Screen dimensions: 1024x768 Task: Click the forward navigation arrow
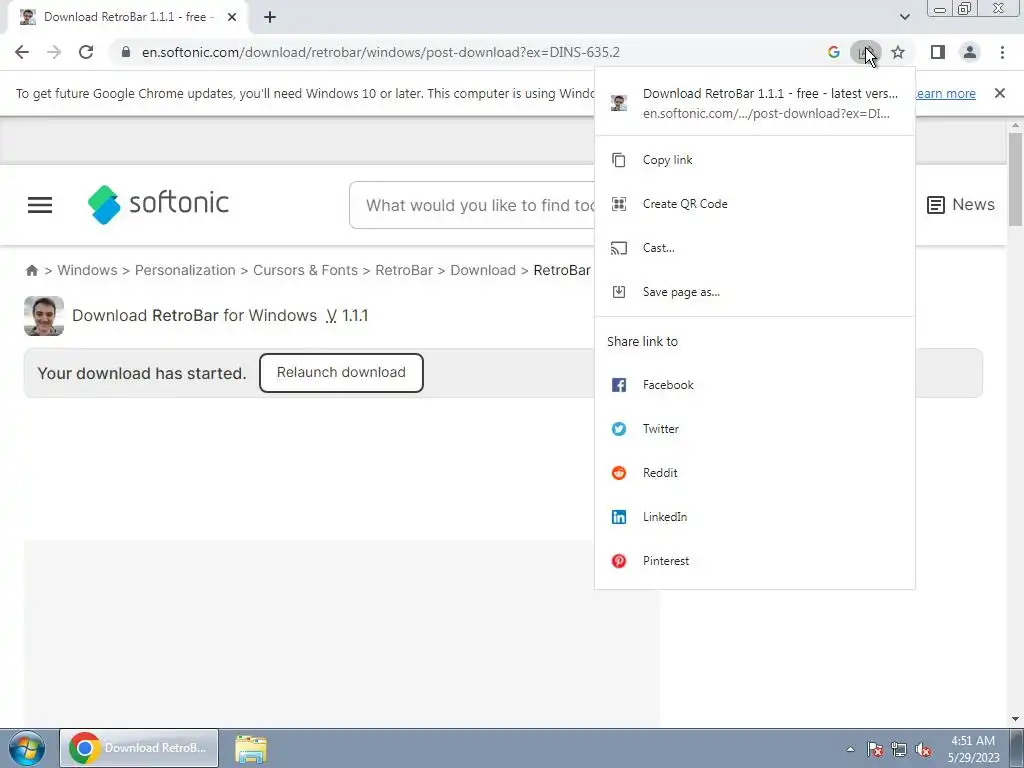coord(54,52)
